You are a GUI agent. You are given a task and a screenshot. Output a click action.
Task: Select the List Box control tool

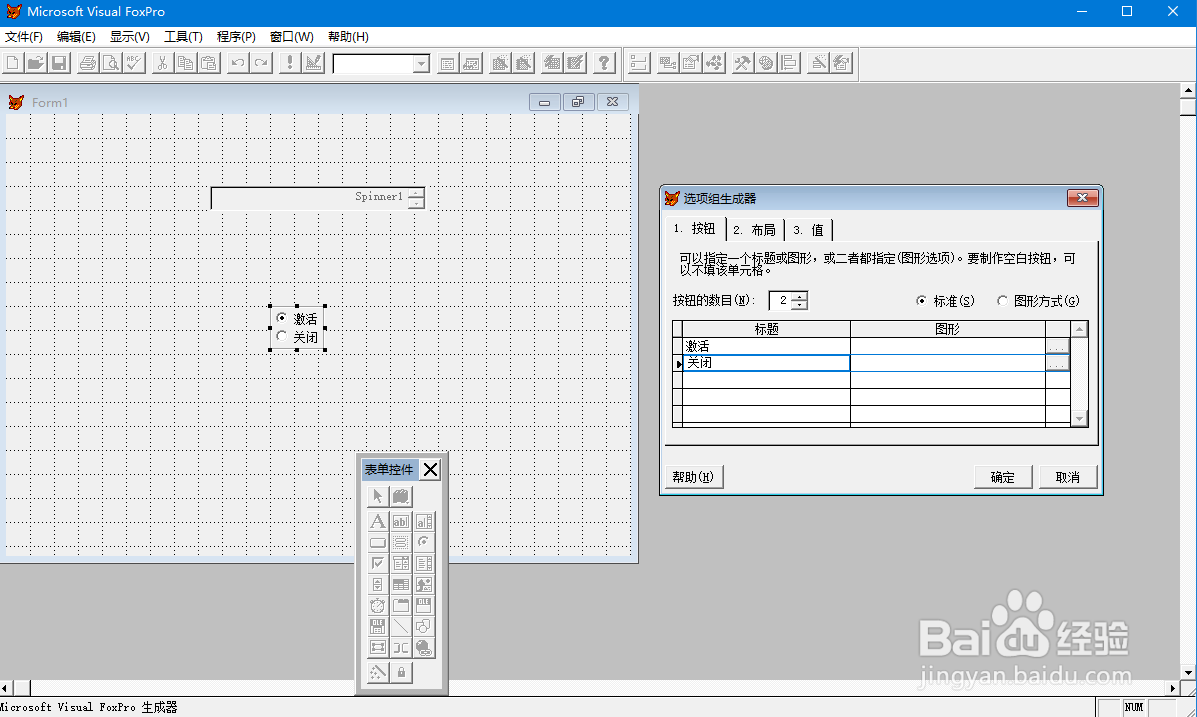(x=424, y=564)
